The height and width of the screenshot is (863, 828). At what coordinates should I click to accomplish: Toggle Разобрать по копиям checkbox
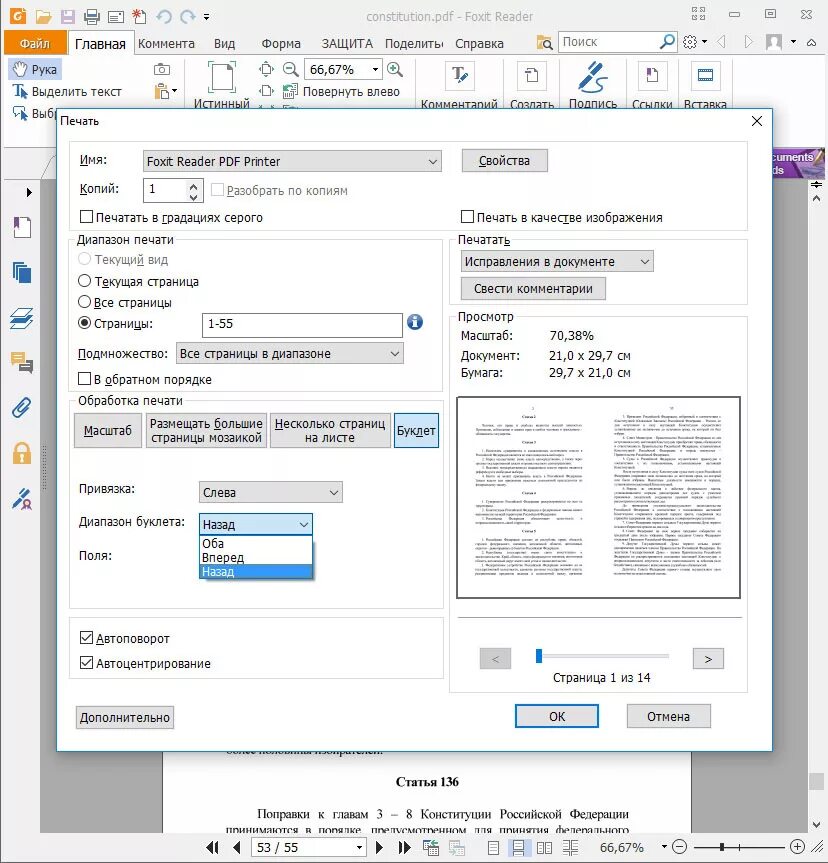point(217,190)
